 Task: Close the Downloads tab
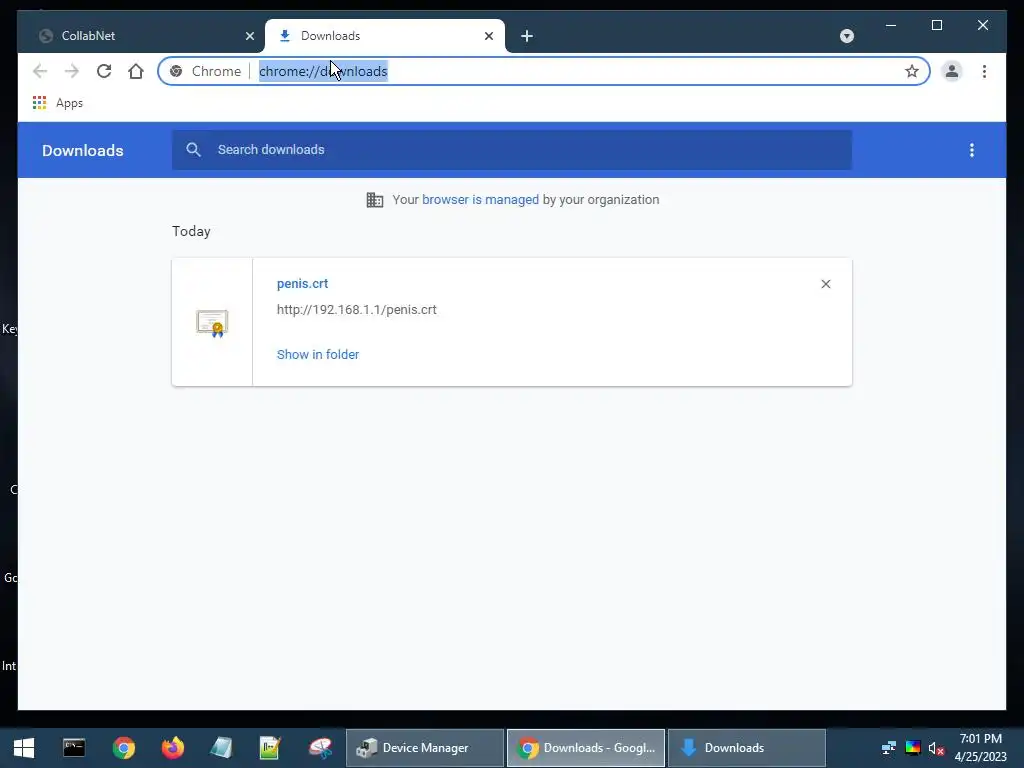pos(488,36)
